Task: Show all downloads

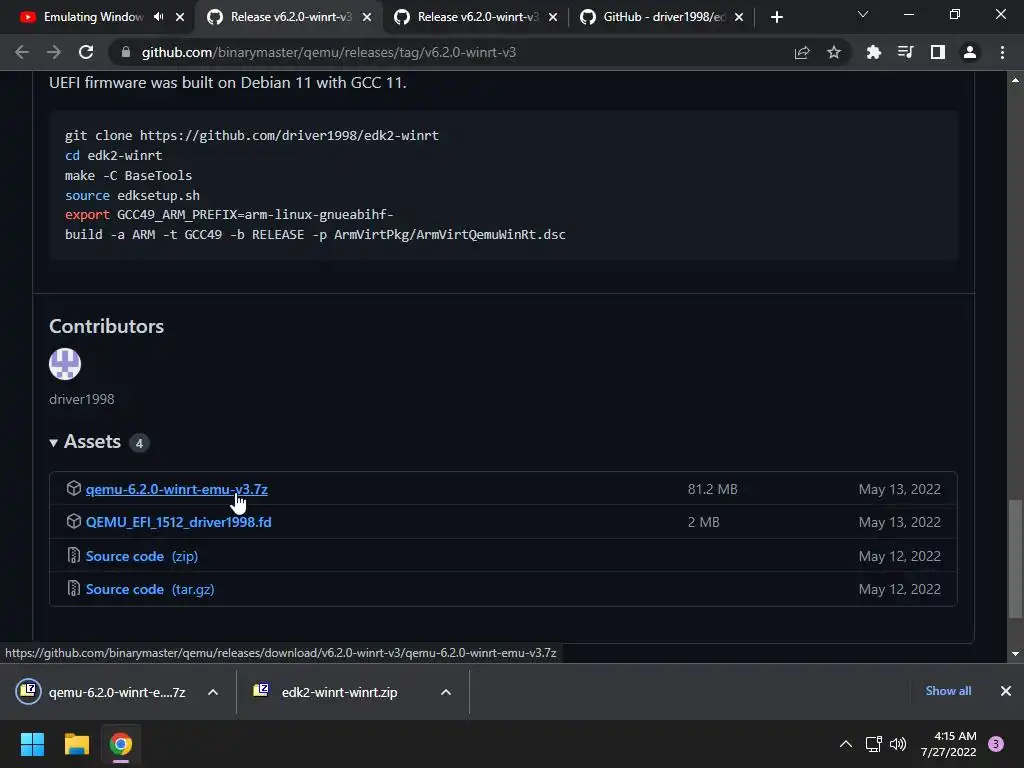Action: 948,691
